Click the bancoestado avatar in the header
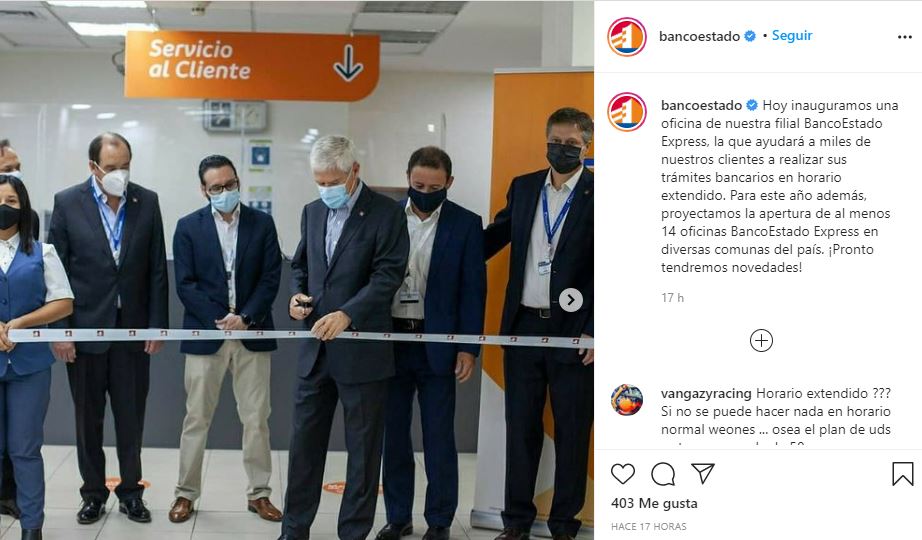Viewport: 922px width, 540px height. click(x=627, y=36)
